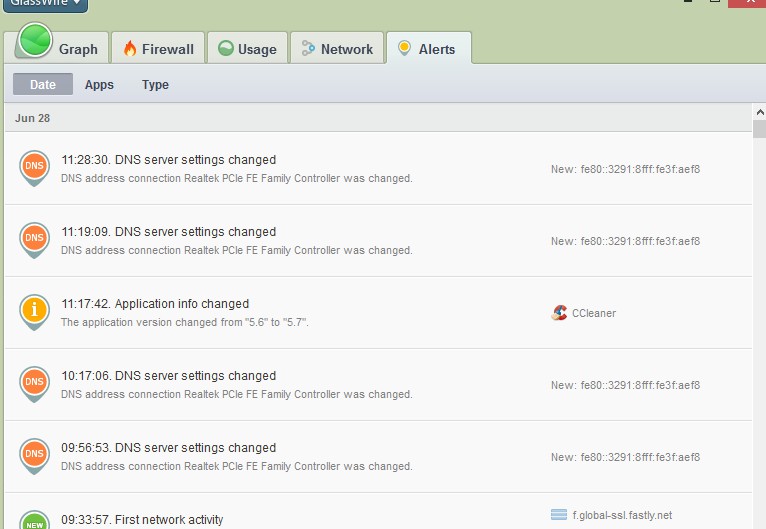The image size is (766, 529).
Task: Click the Firewall flame icon
Action: pyautogui.click(x=130, y=48)
